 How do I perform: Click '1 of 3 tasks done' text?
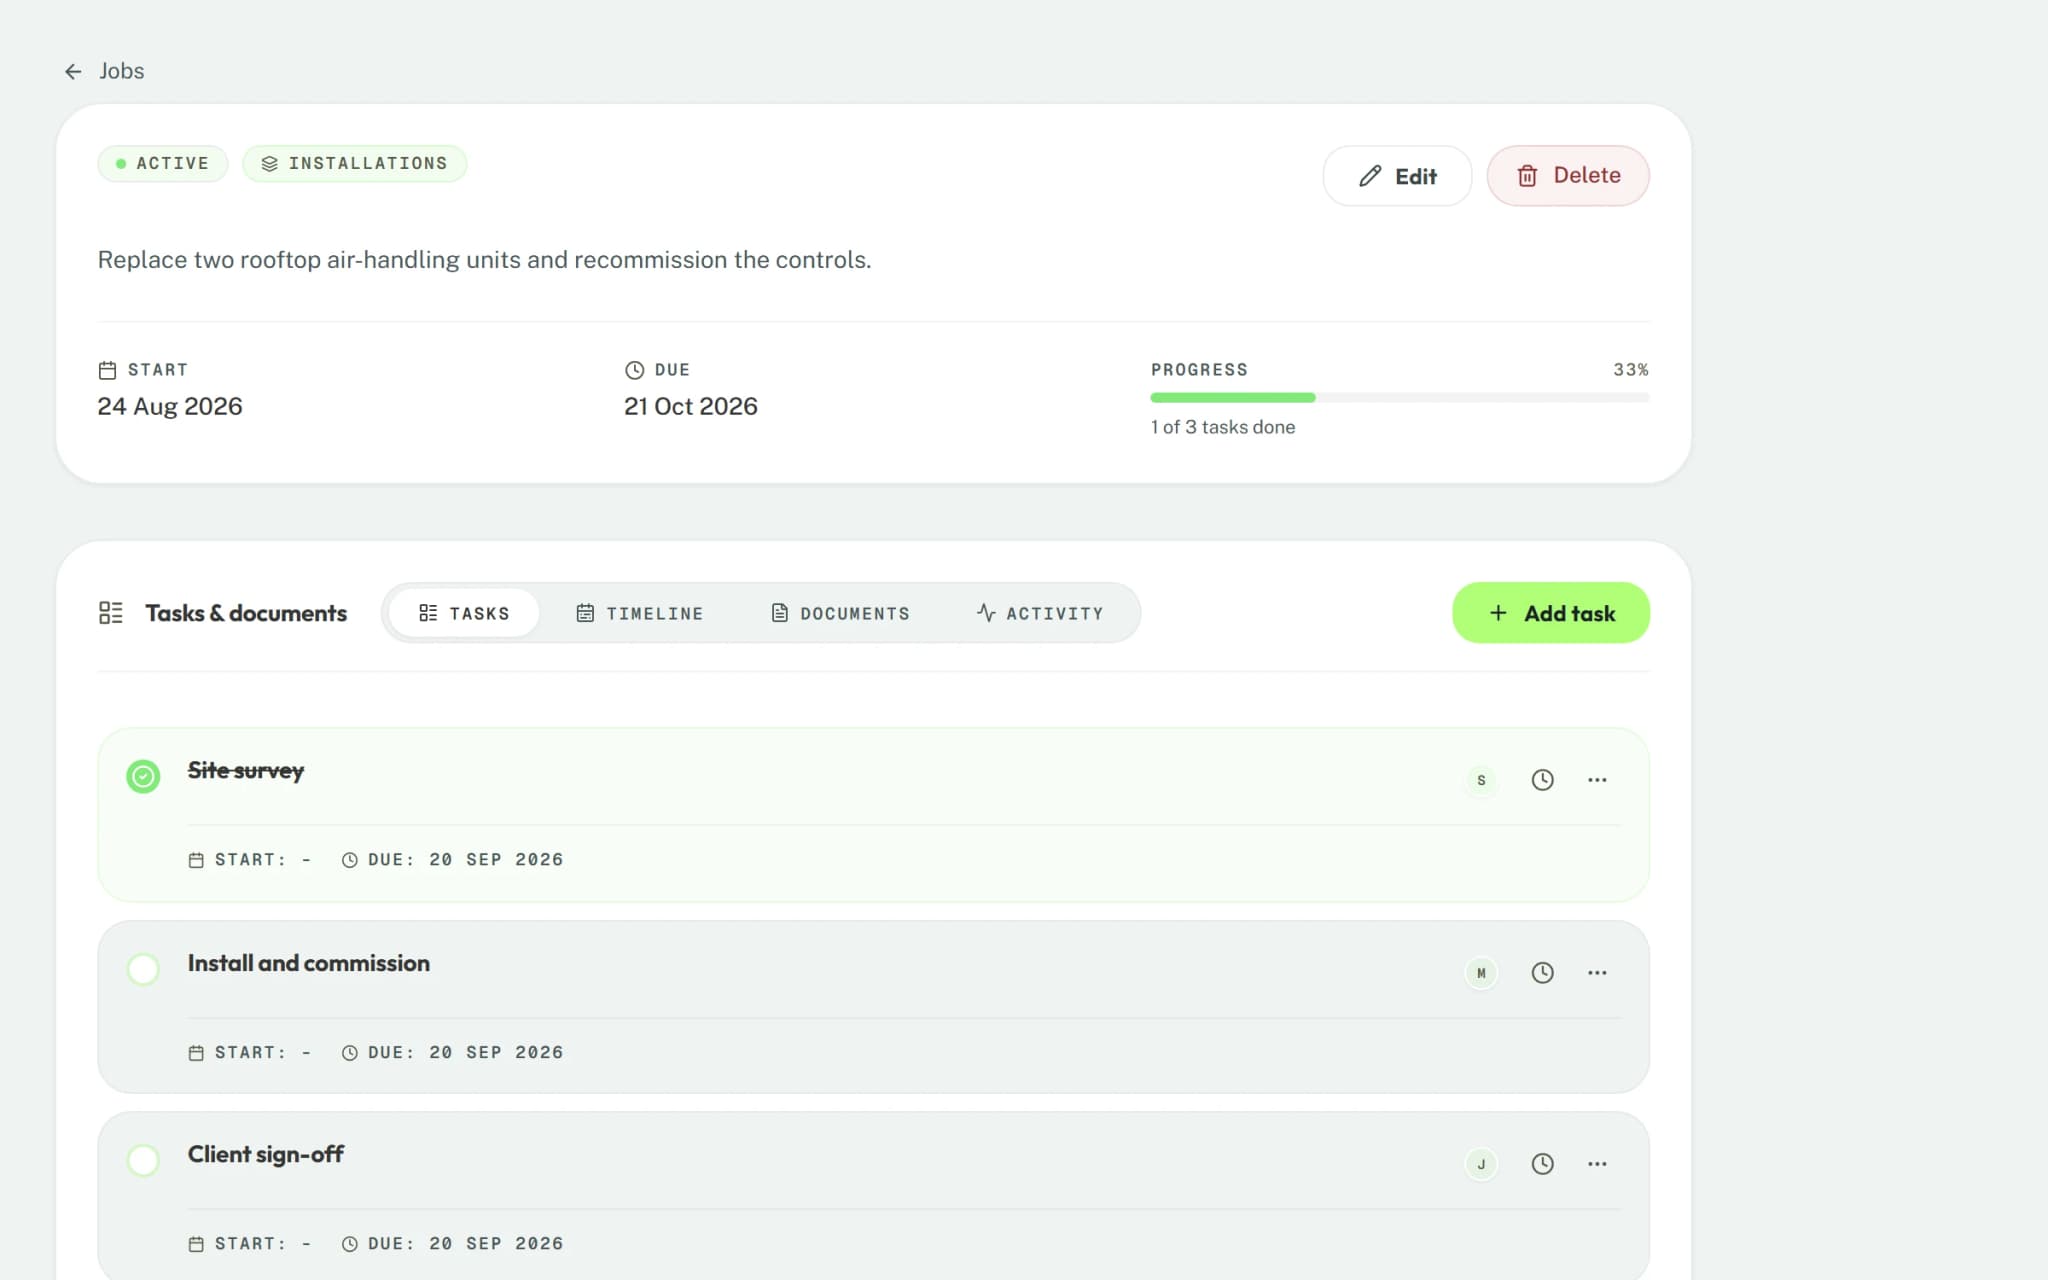pos(1223,427)
